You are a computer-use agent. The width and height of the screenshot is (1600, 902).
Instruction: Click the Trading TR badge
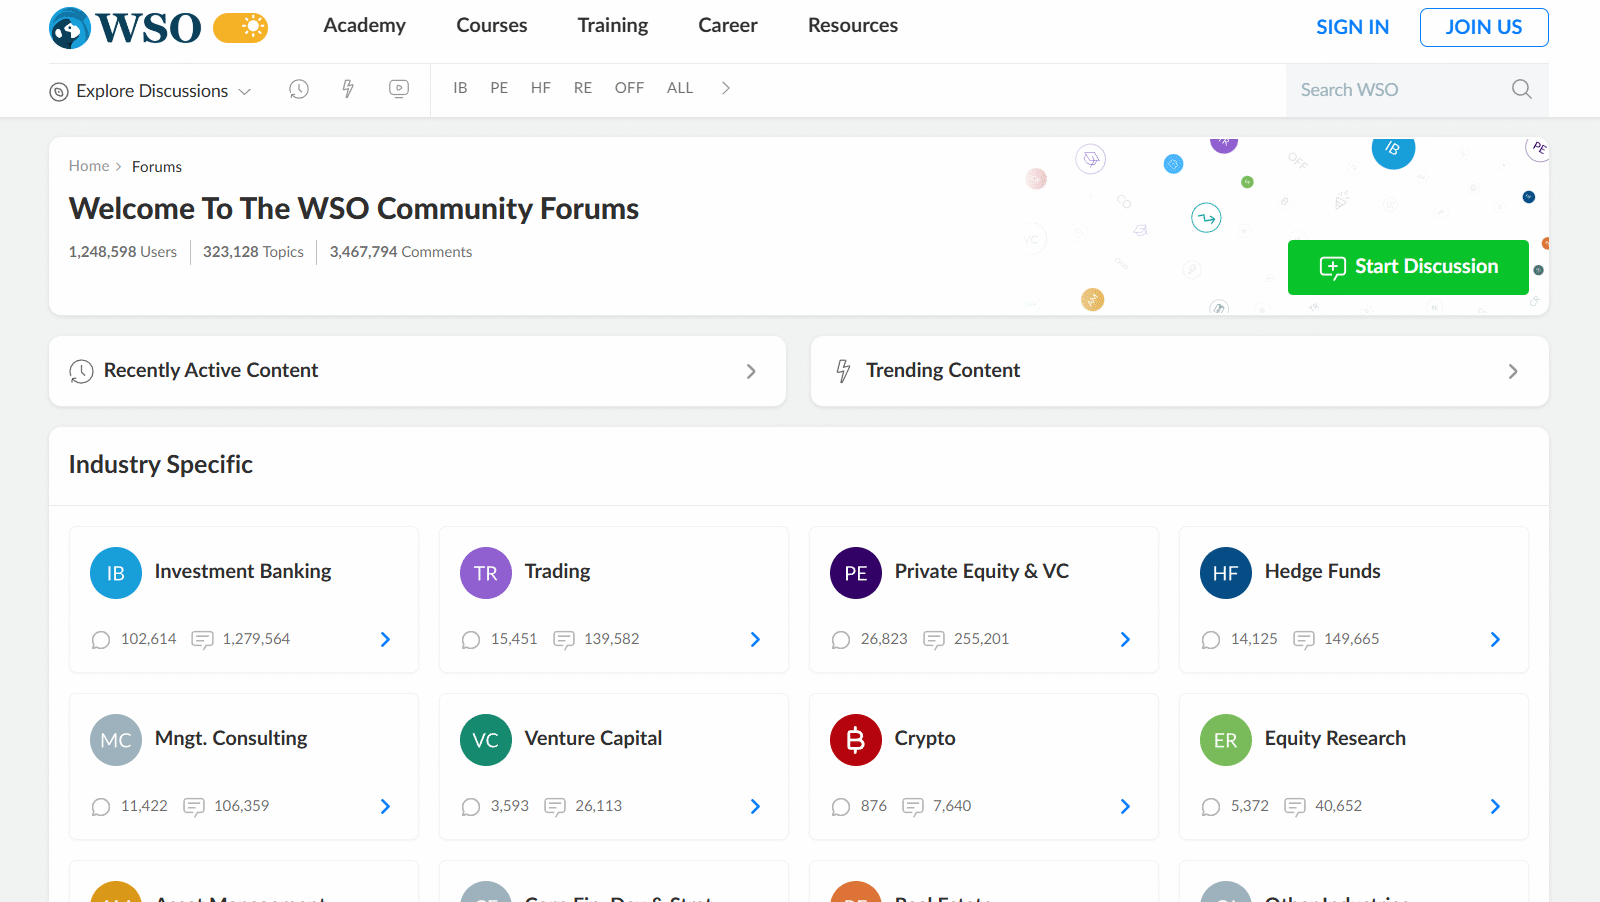coord(486,573)
